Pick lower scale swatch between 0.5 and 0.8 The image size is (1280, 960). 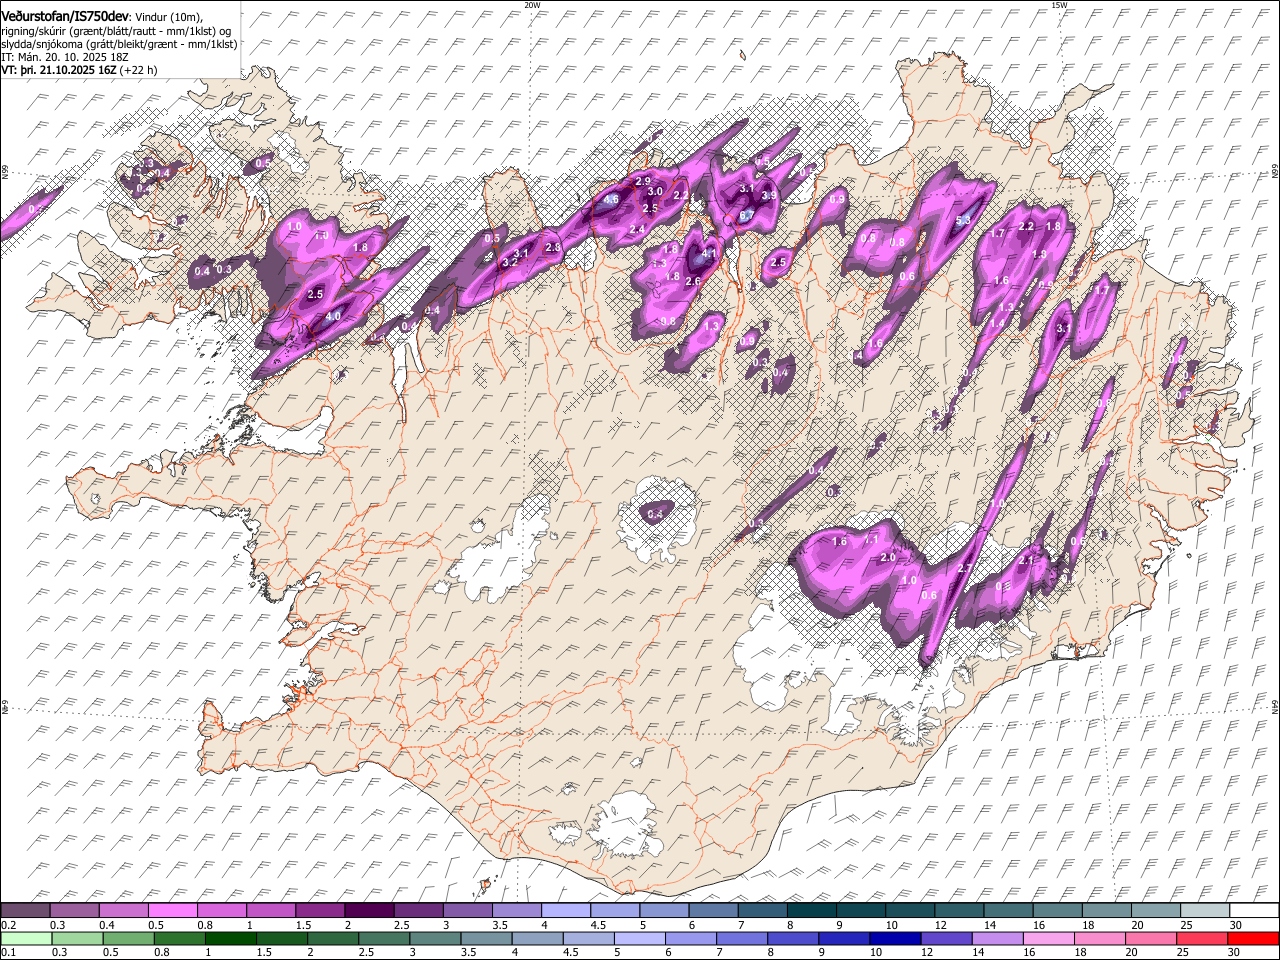(129, 938)
